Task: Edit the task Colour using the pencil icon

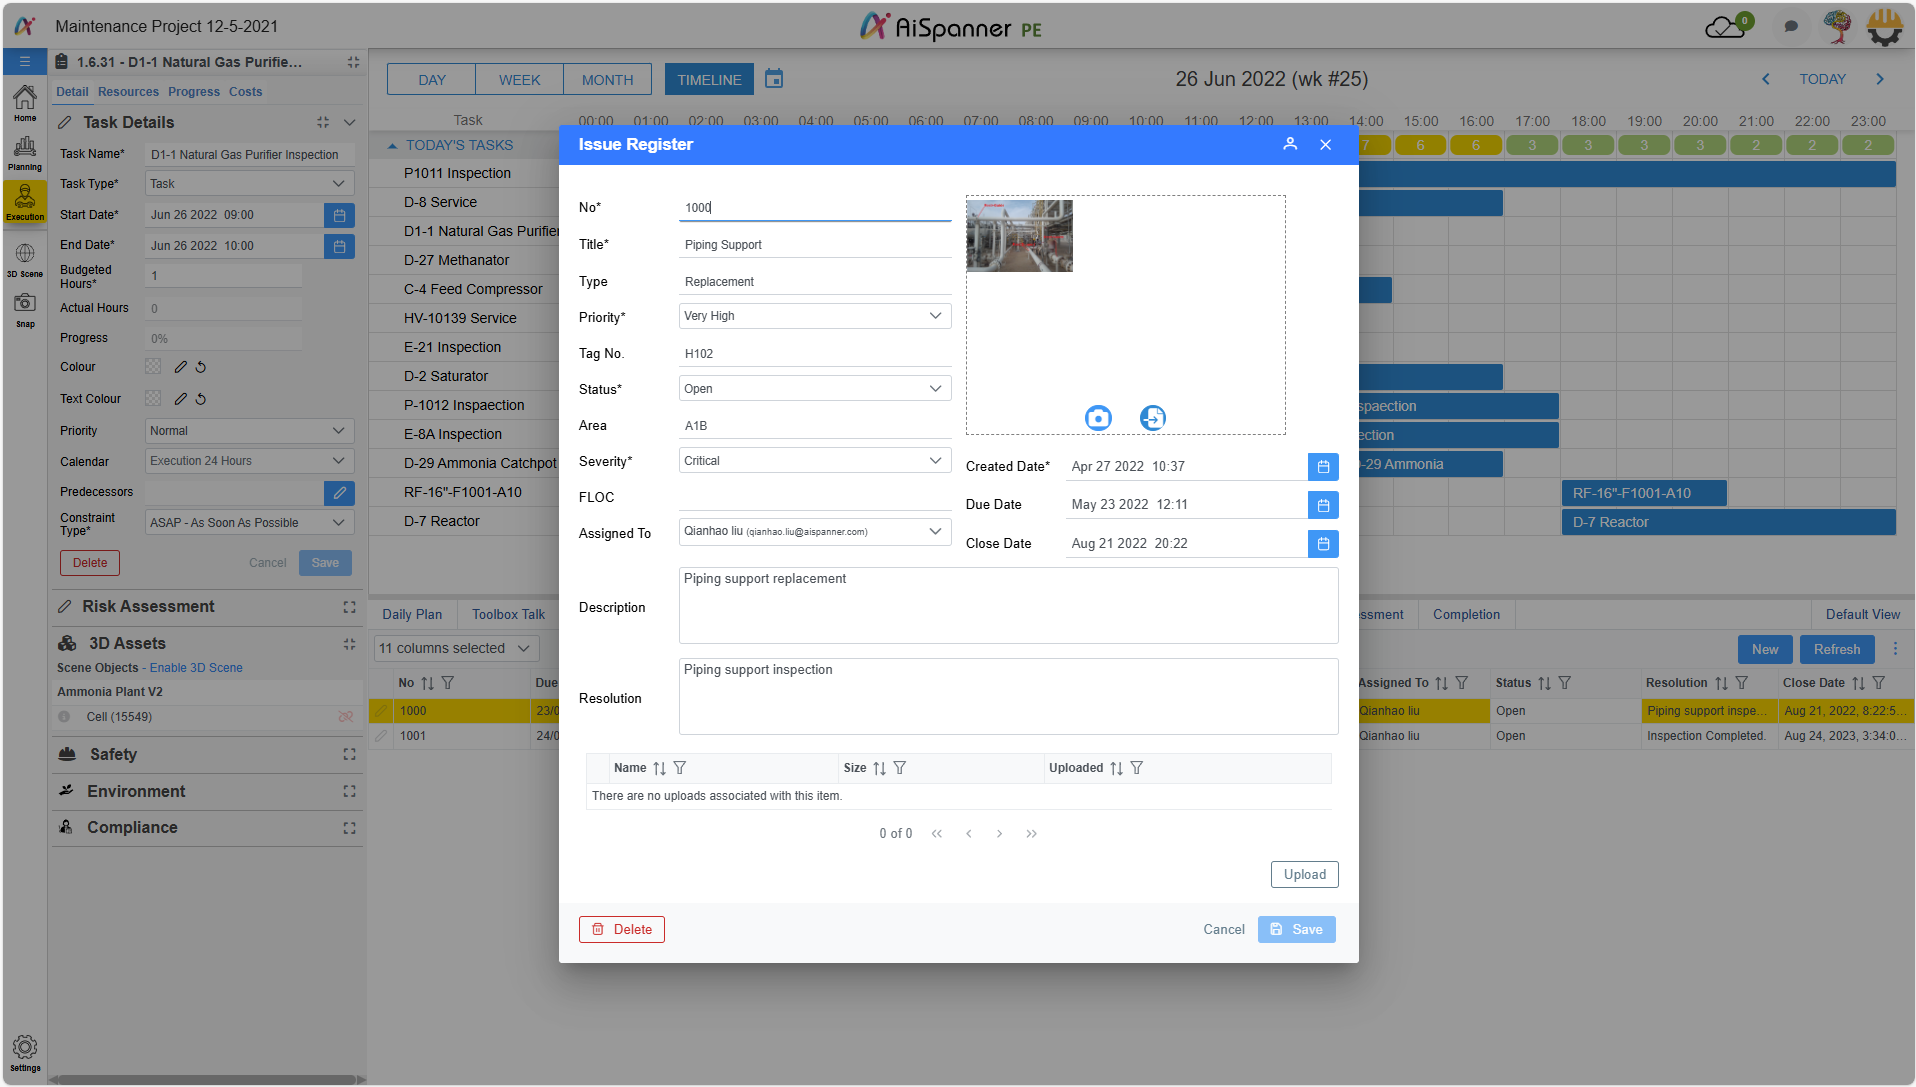Action: (x=180, y=367)
